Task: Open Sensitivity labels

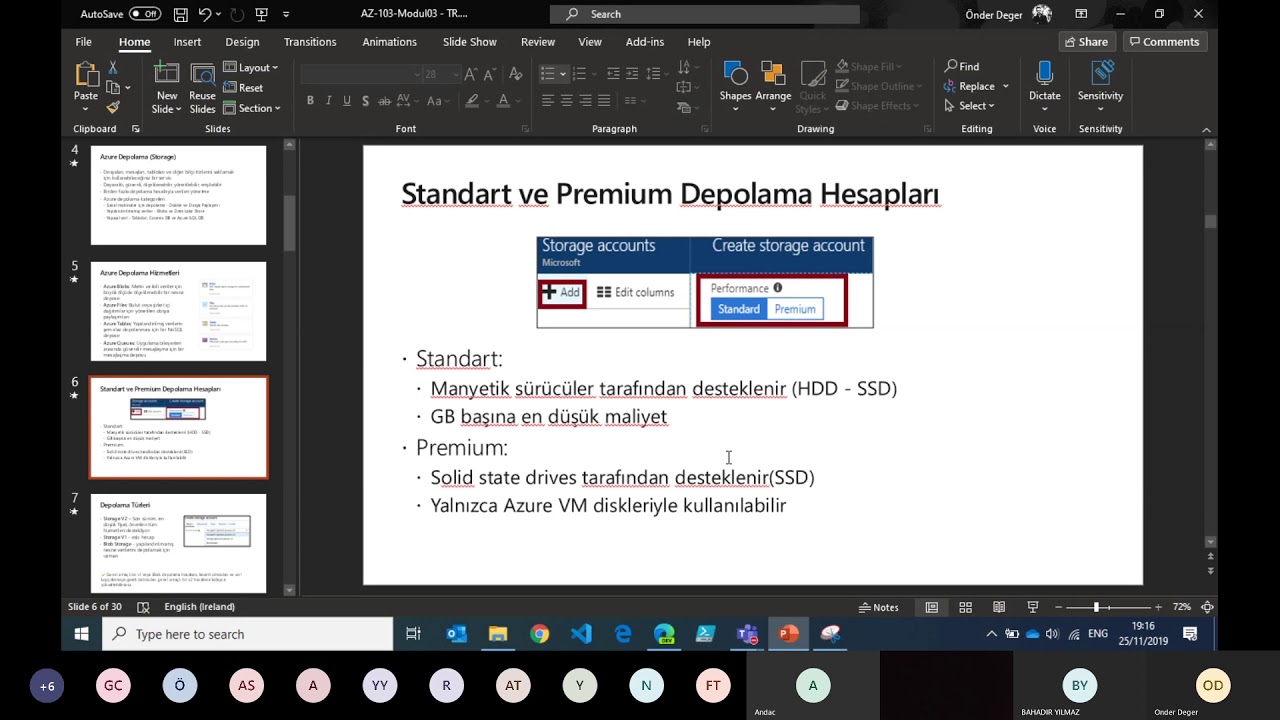Action: tap(1100, 82)
